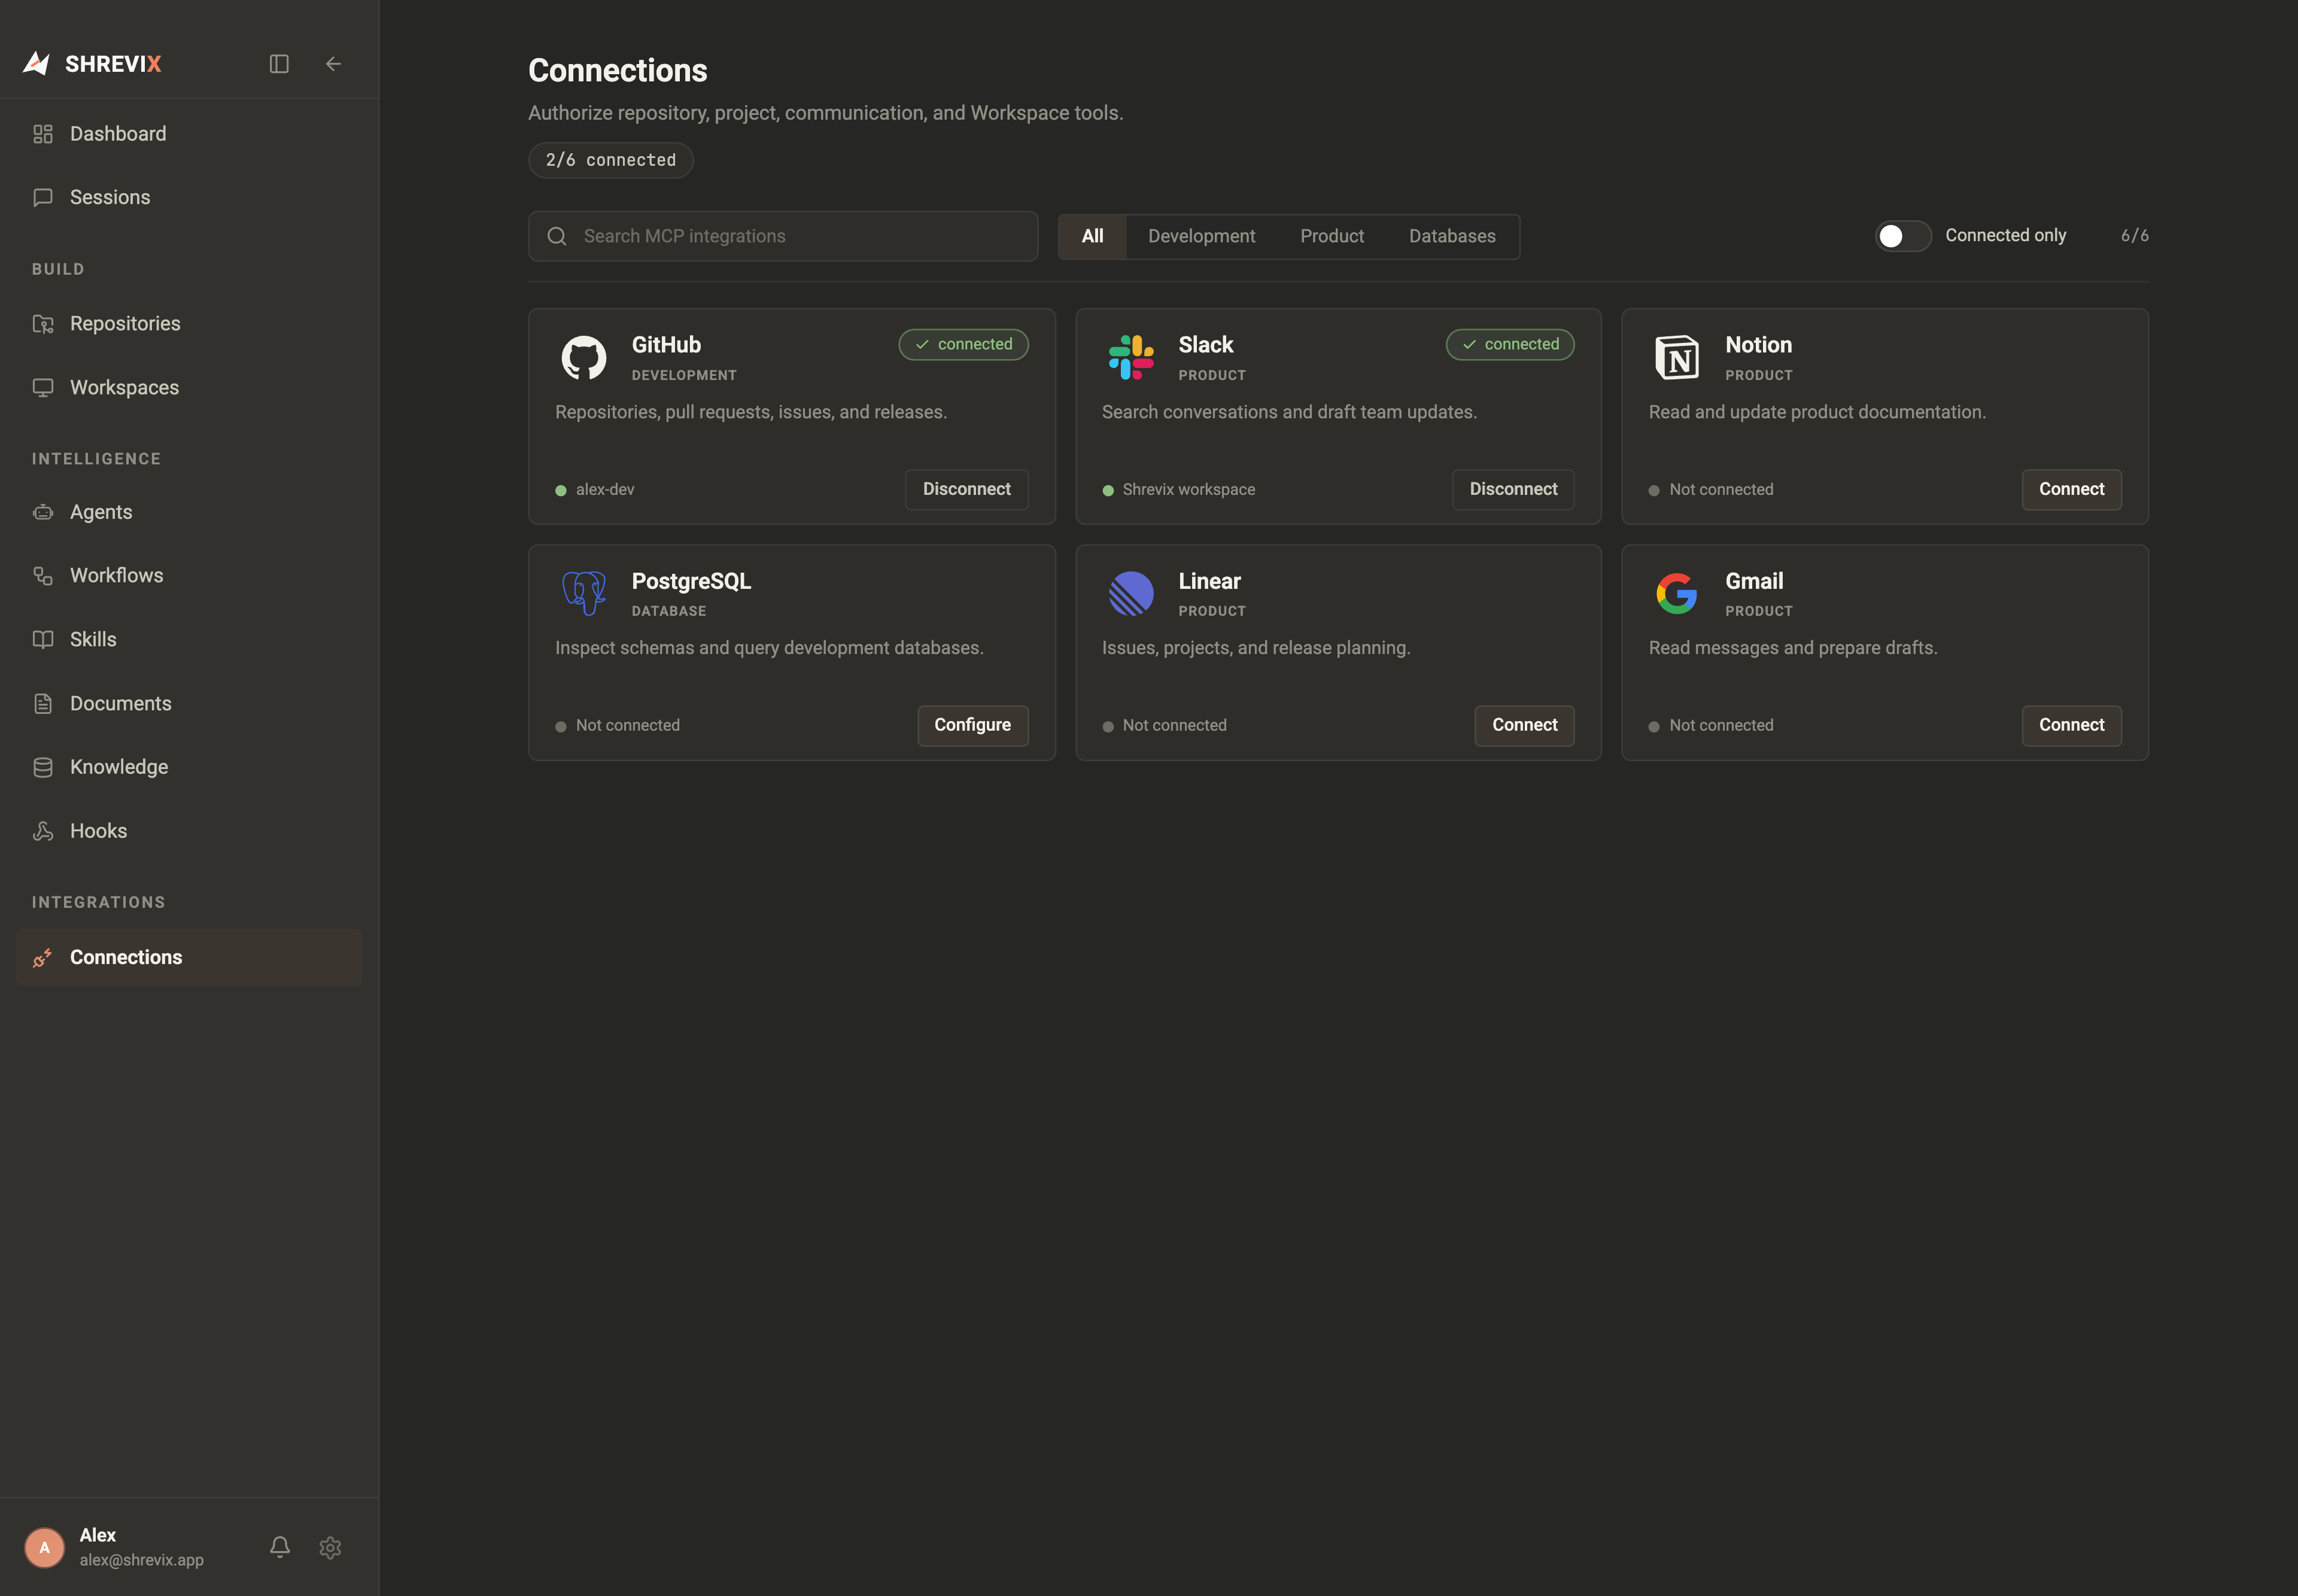Open notifications bell icon
2298x1596 pixels.
click(280, 1547)
